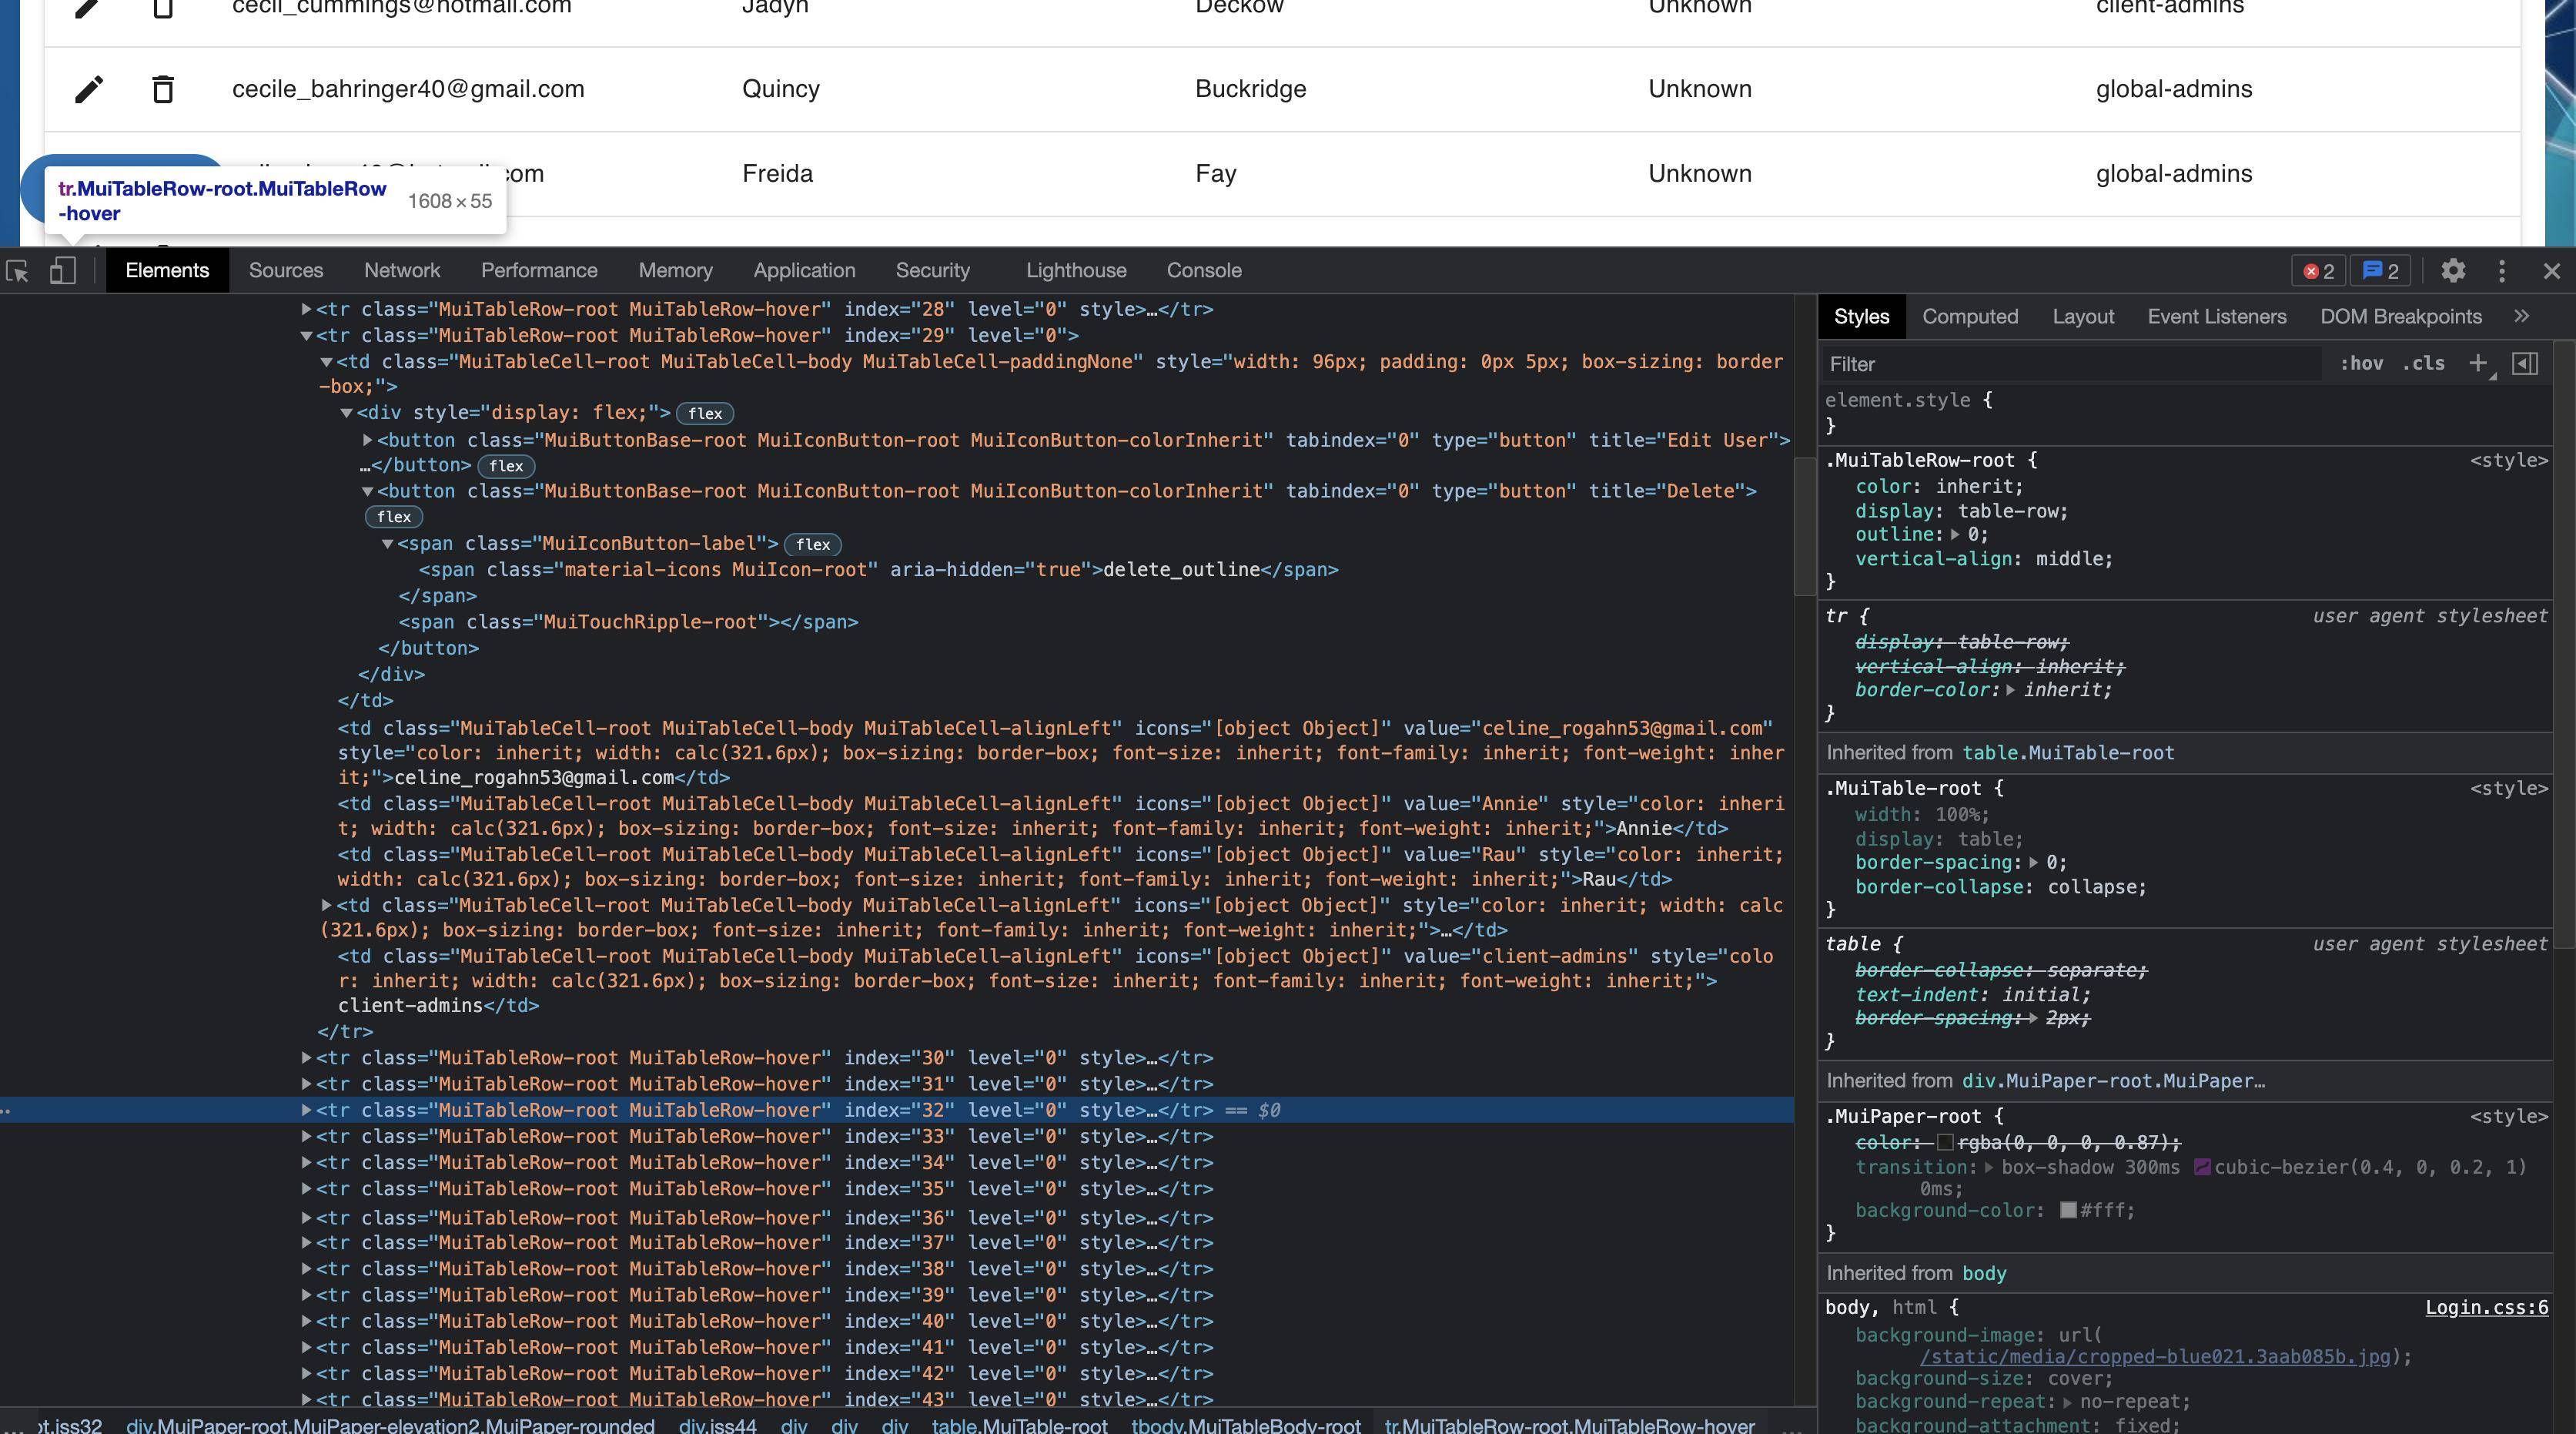Toggle the :hov element state button
This screenshot has width=2576, height=1434.
[2361, 364]
